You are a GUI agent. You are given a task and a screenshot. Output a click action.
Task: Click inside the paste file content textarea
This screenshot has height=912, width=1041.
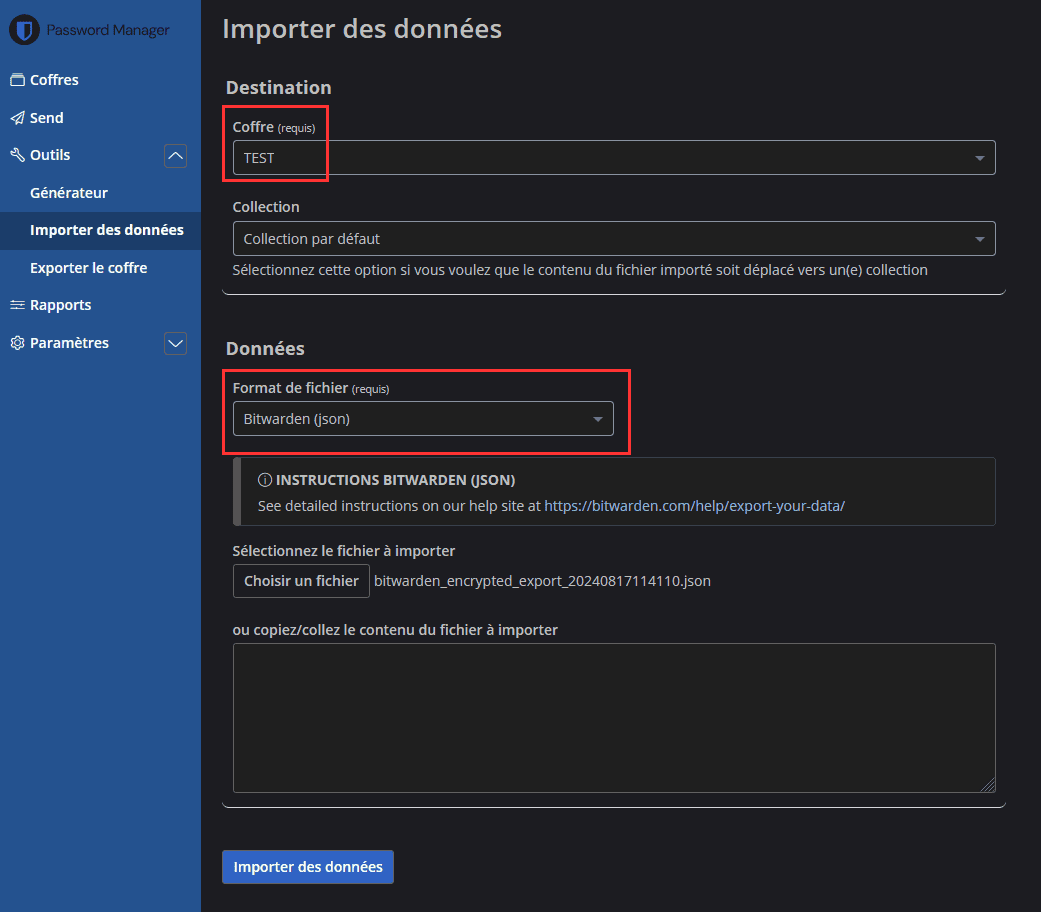click(x=614, y=718)
